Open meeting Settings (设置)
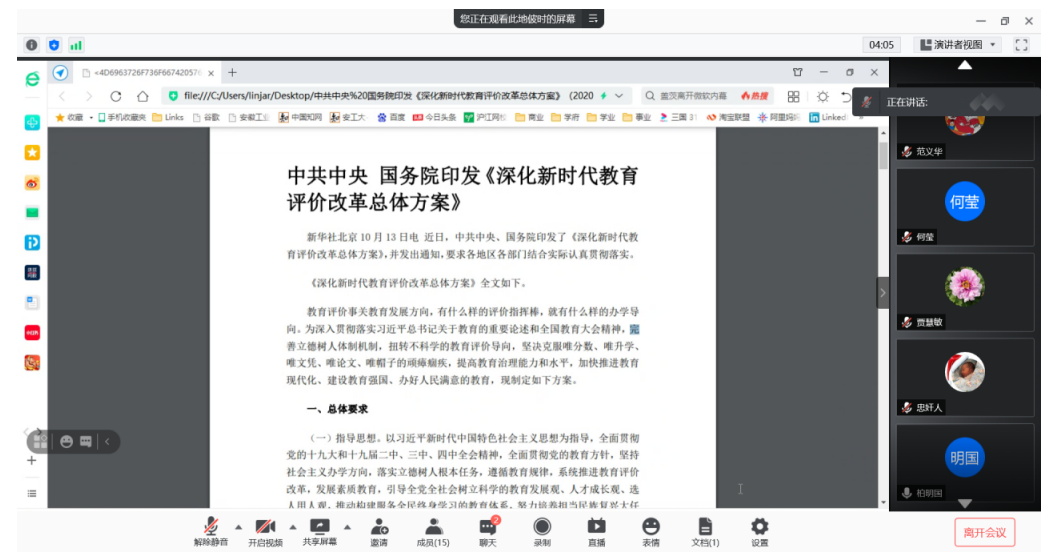The height and width of the screenshot is (552, 1053). click(x=759, y=532)
